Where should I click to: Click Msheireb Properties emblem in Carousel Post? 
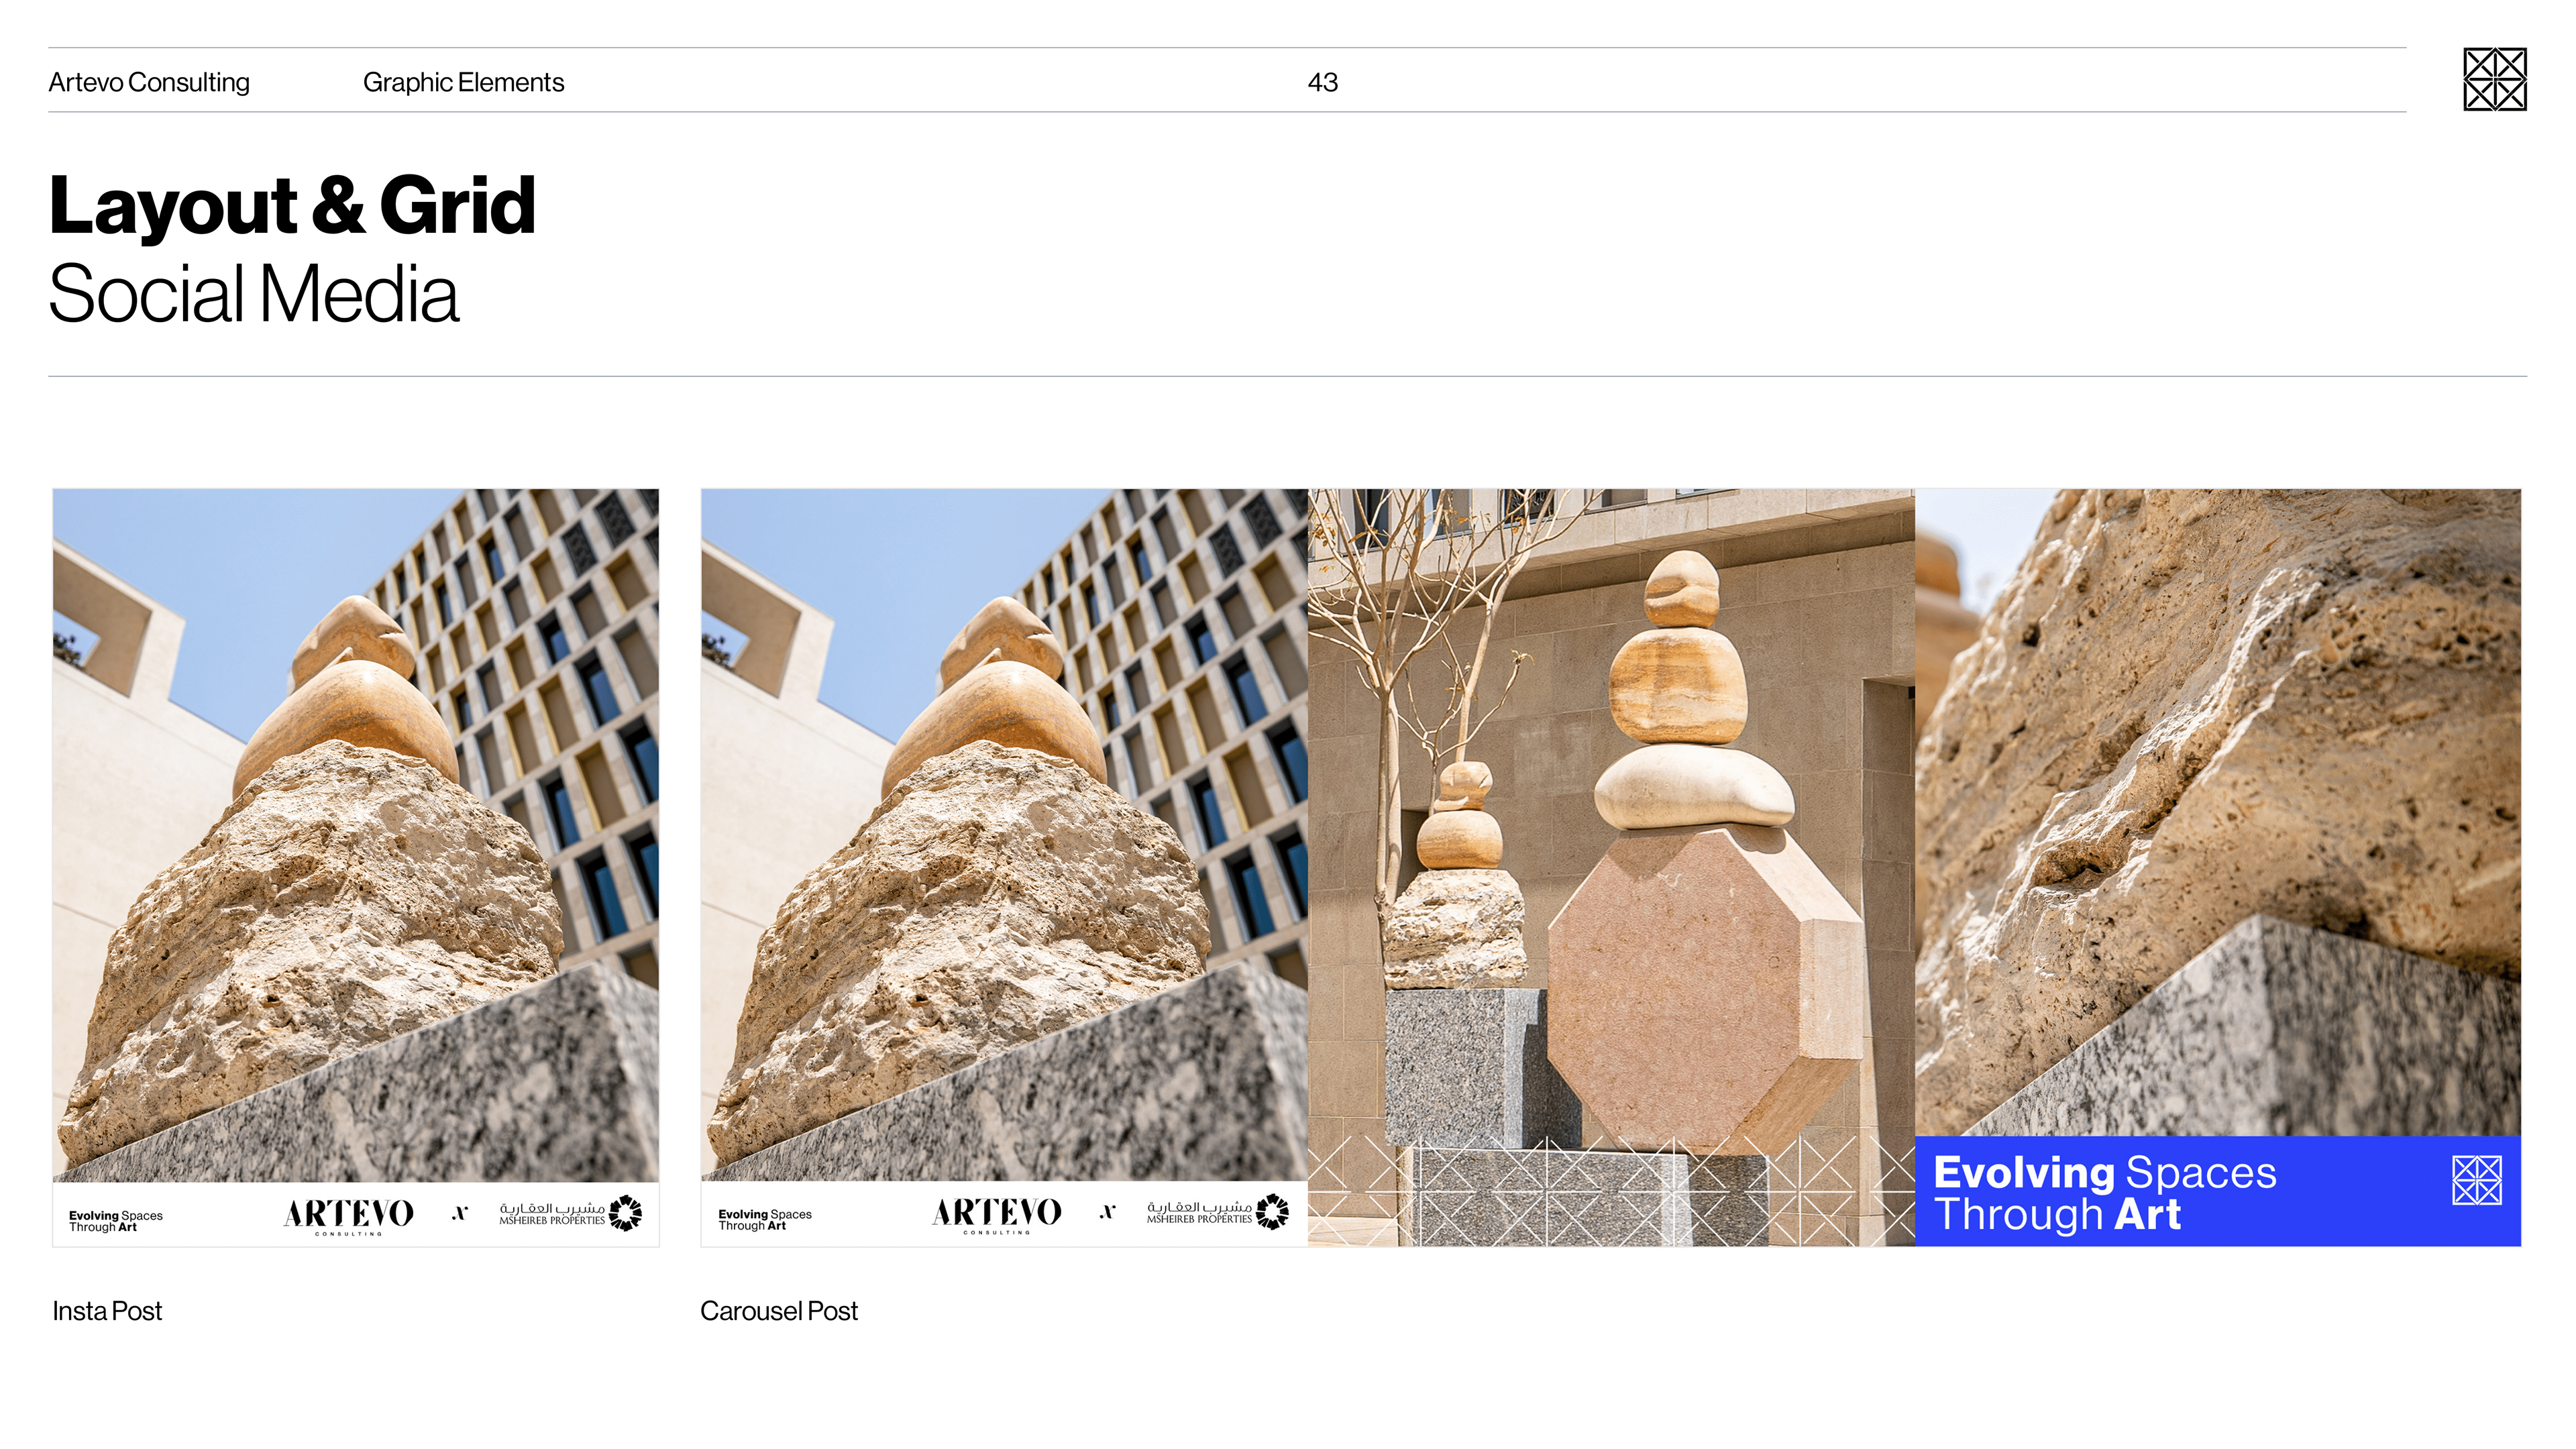(x=1273, y=1211)
